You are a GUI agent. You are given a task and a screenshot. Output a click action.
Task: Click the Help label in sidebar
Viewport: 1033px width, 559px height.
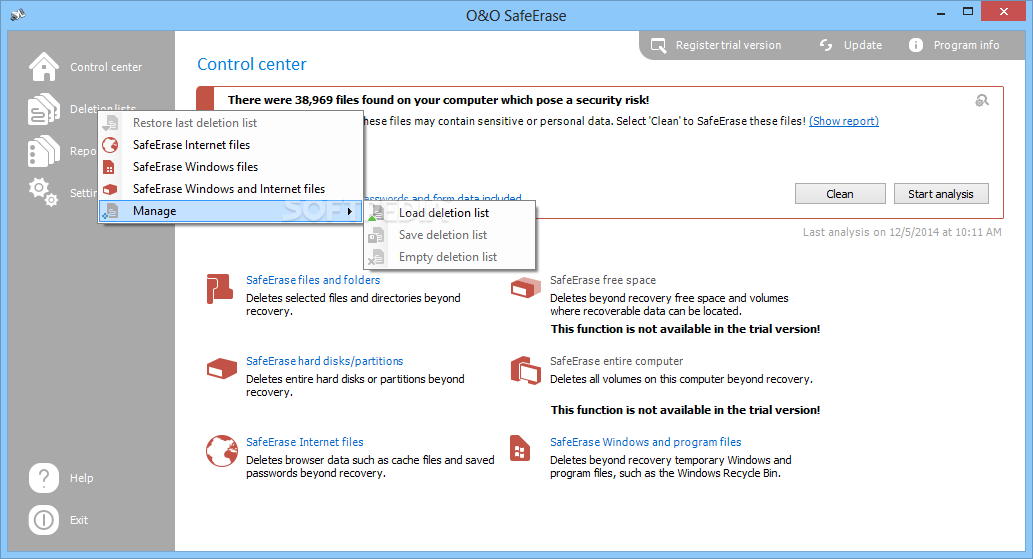point(82,478)
